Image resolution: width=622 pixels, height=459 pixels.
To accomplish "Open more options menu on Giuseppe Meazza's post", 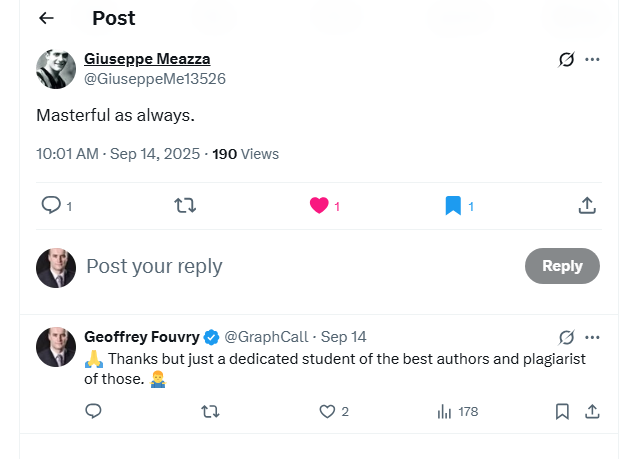I will [x=593, y=60].
